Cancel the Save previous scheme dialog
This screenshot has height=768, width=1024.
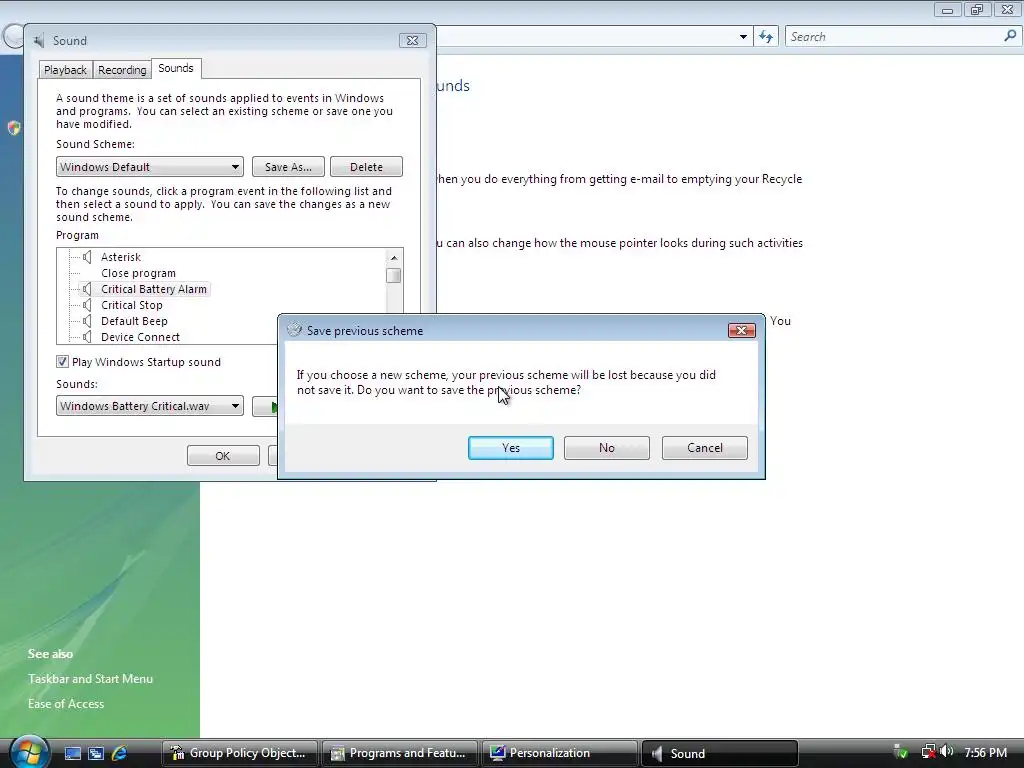[705, 448]
